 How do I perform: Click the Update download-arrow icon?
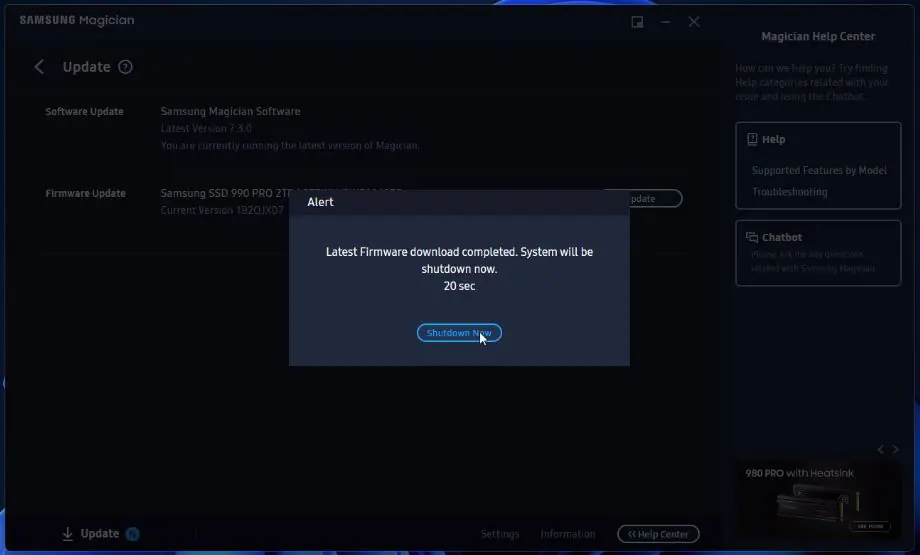[x=67, y=533]
